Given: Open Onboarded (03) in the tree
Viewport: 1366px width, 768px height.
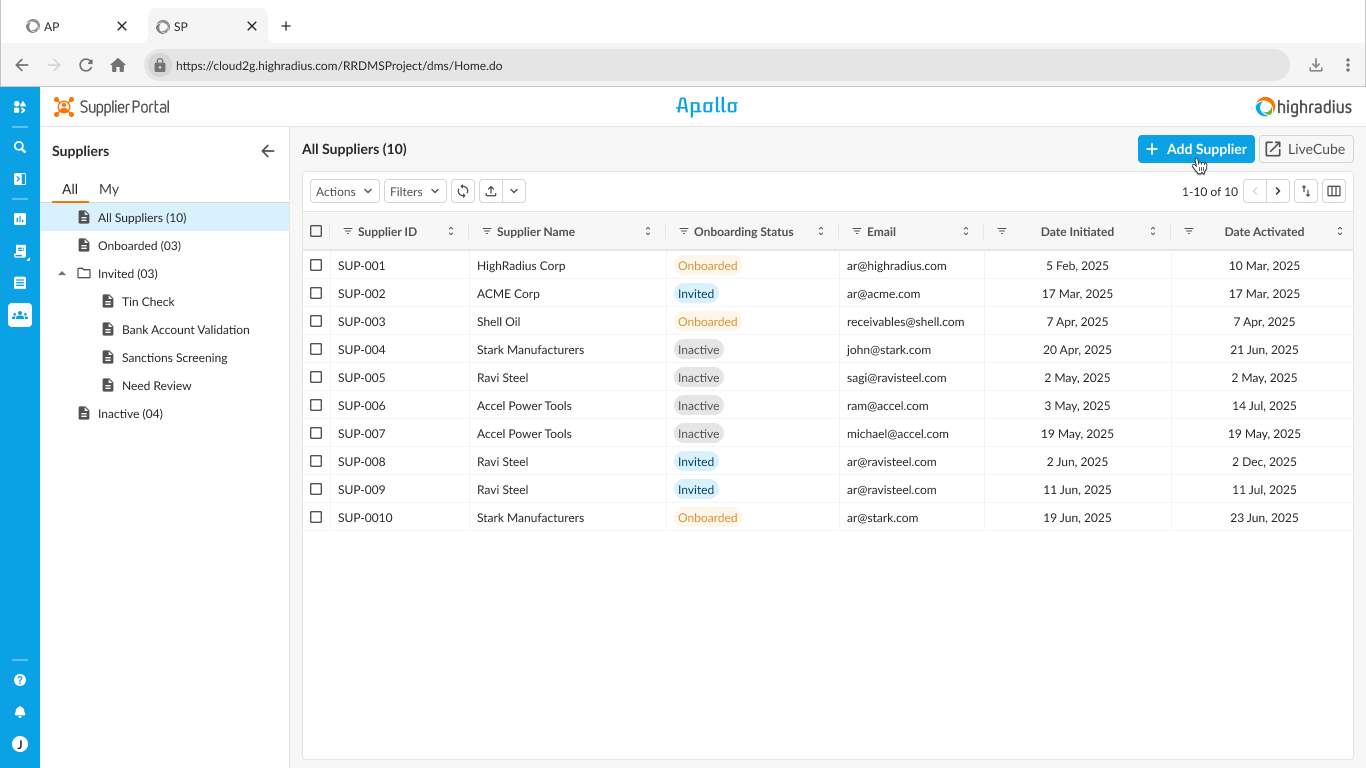Looking at the screenshot, I should (139, 245).
